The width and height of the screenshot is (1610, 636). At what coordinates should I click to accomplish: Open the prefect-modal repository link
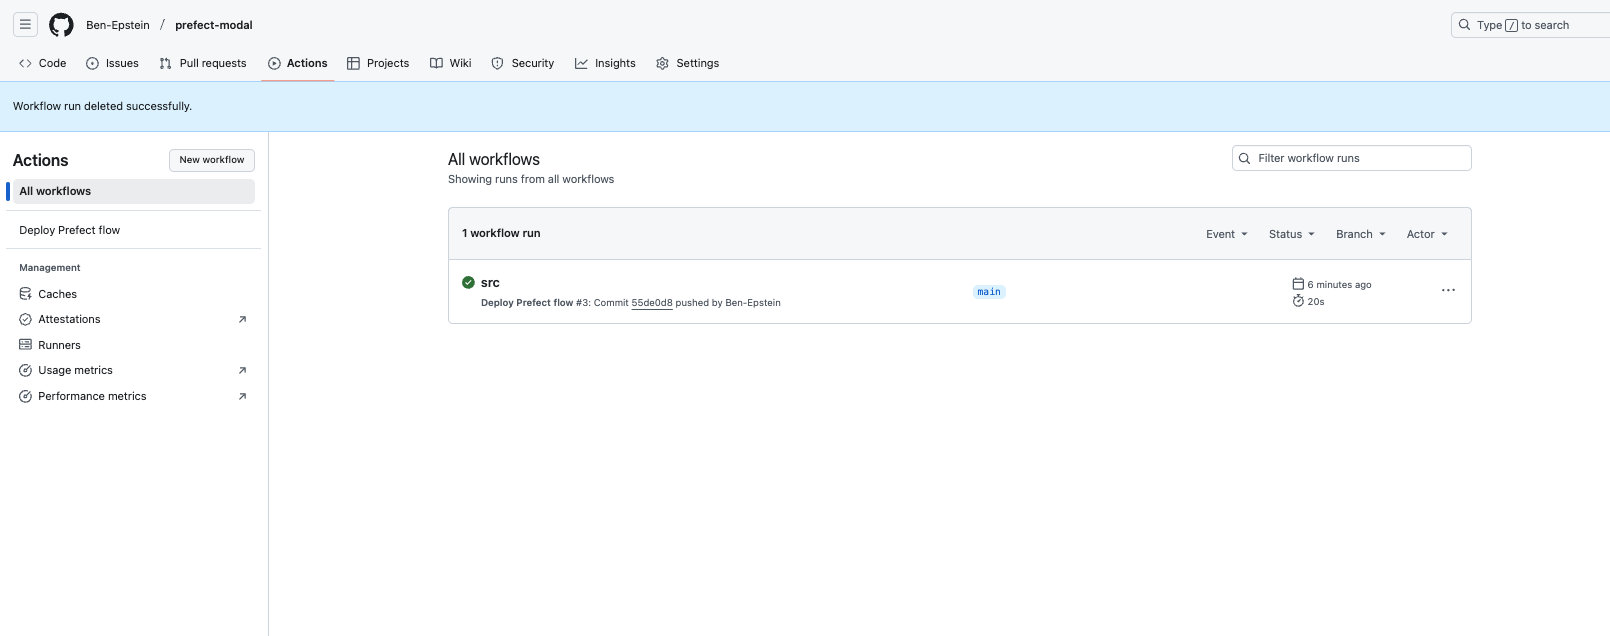tap(214, 25)
